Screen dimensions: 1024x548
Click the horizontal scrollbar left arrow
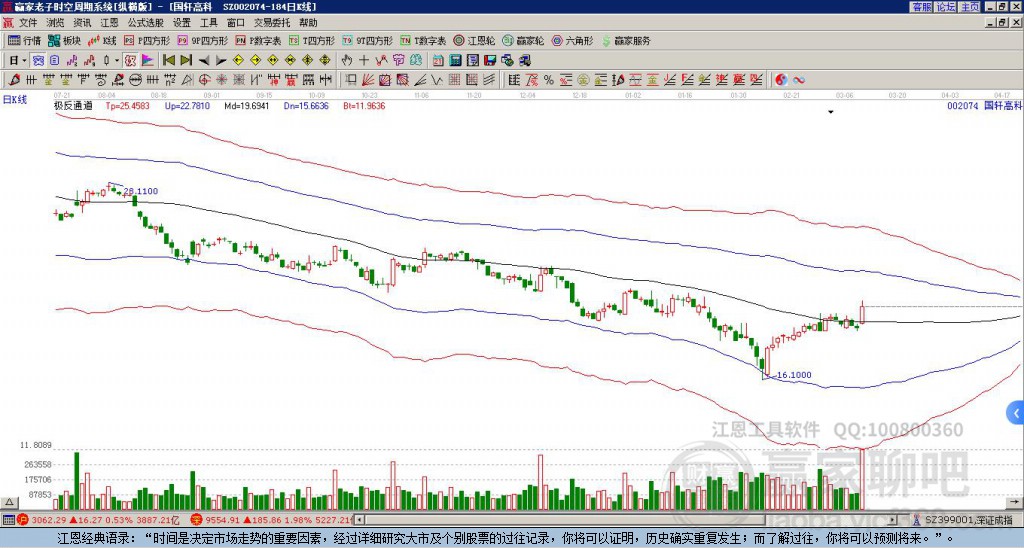pos(359,520)
